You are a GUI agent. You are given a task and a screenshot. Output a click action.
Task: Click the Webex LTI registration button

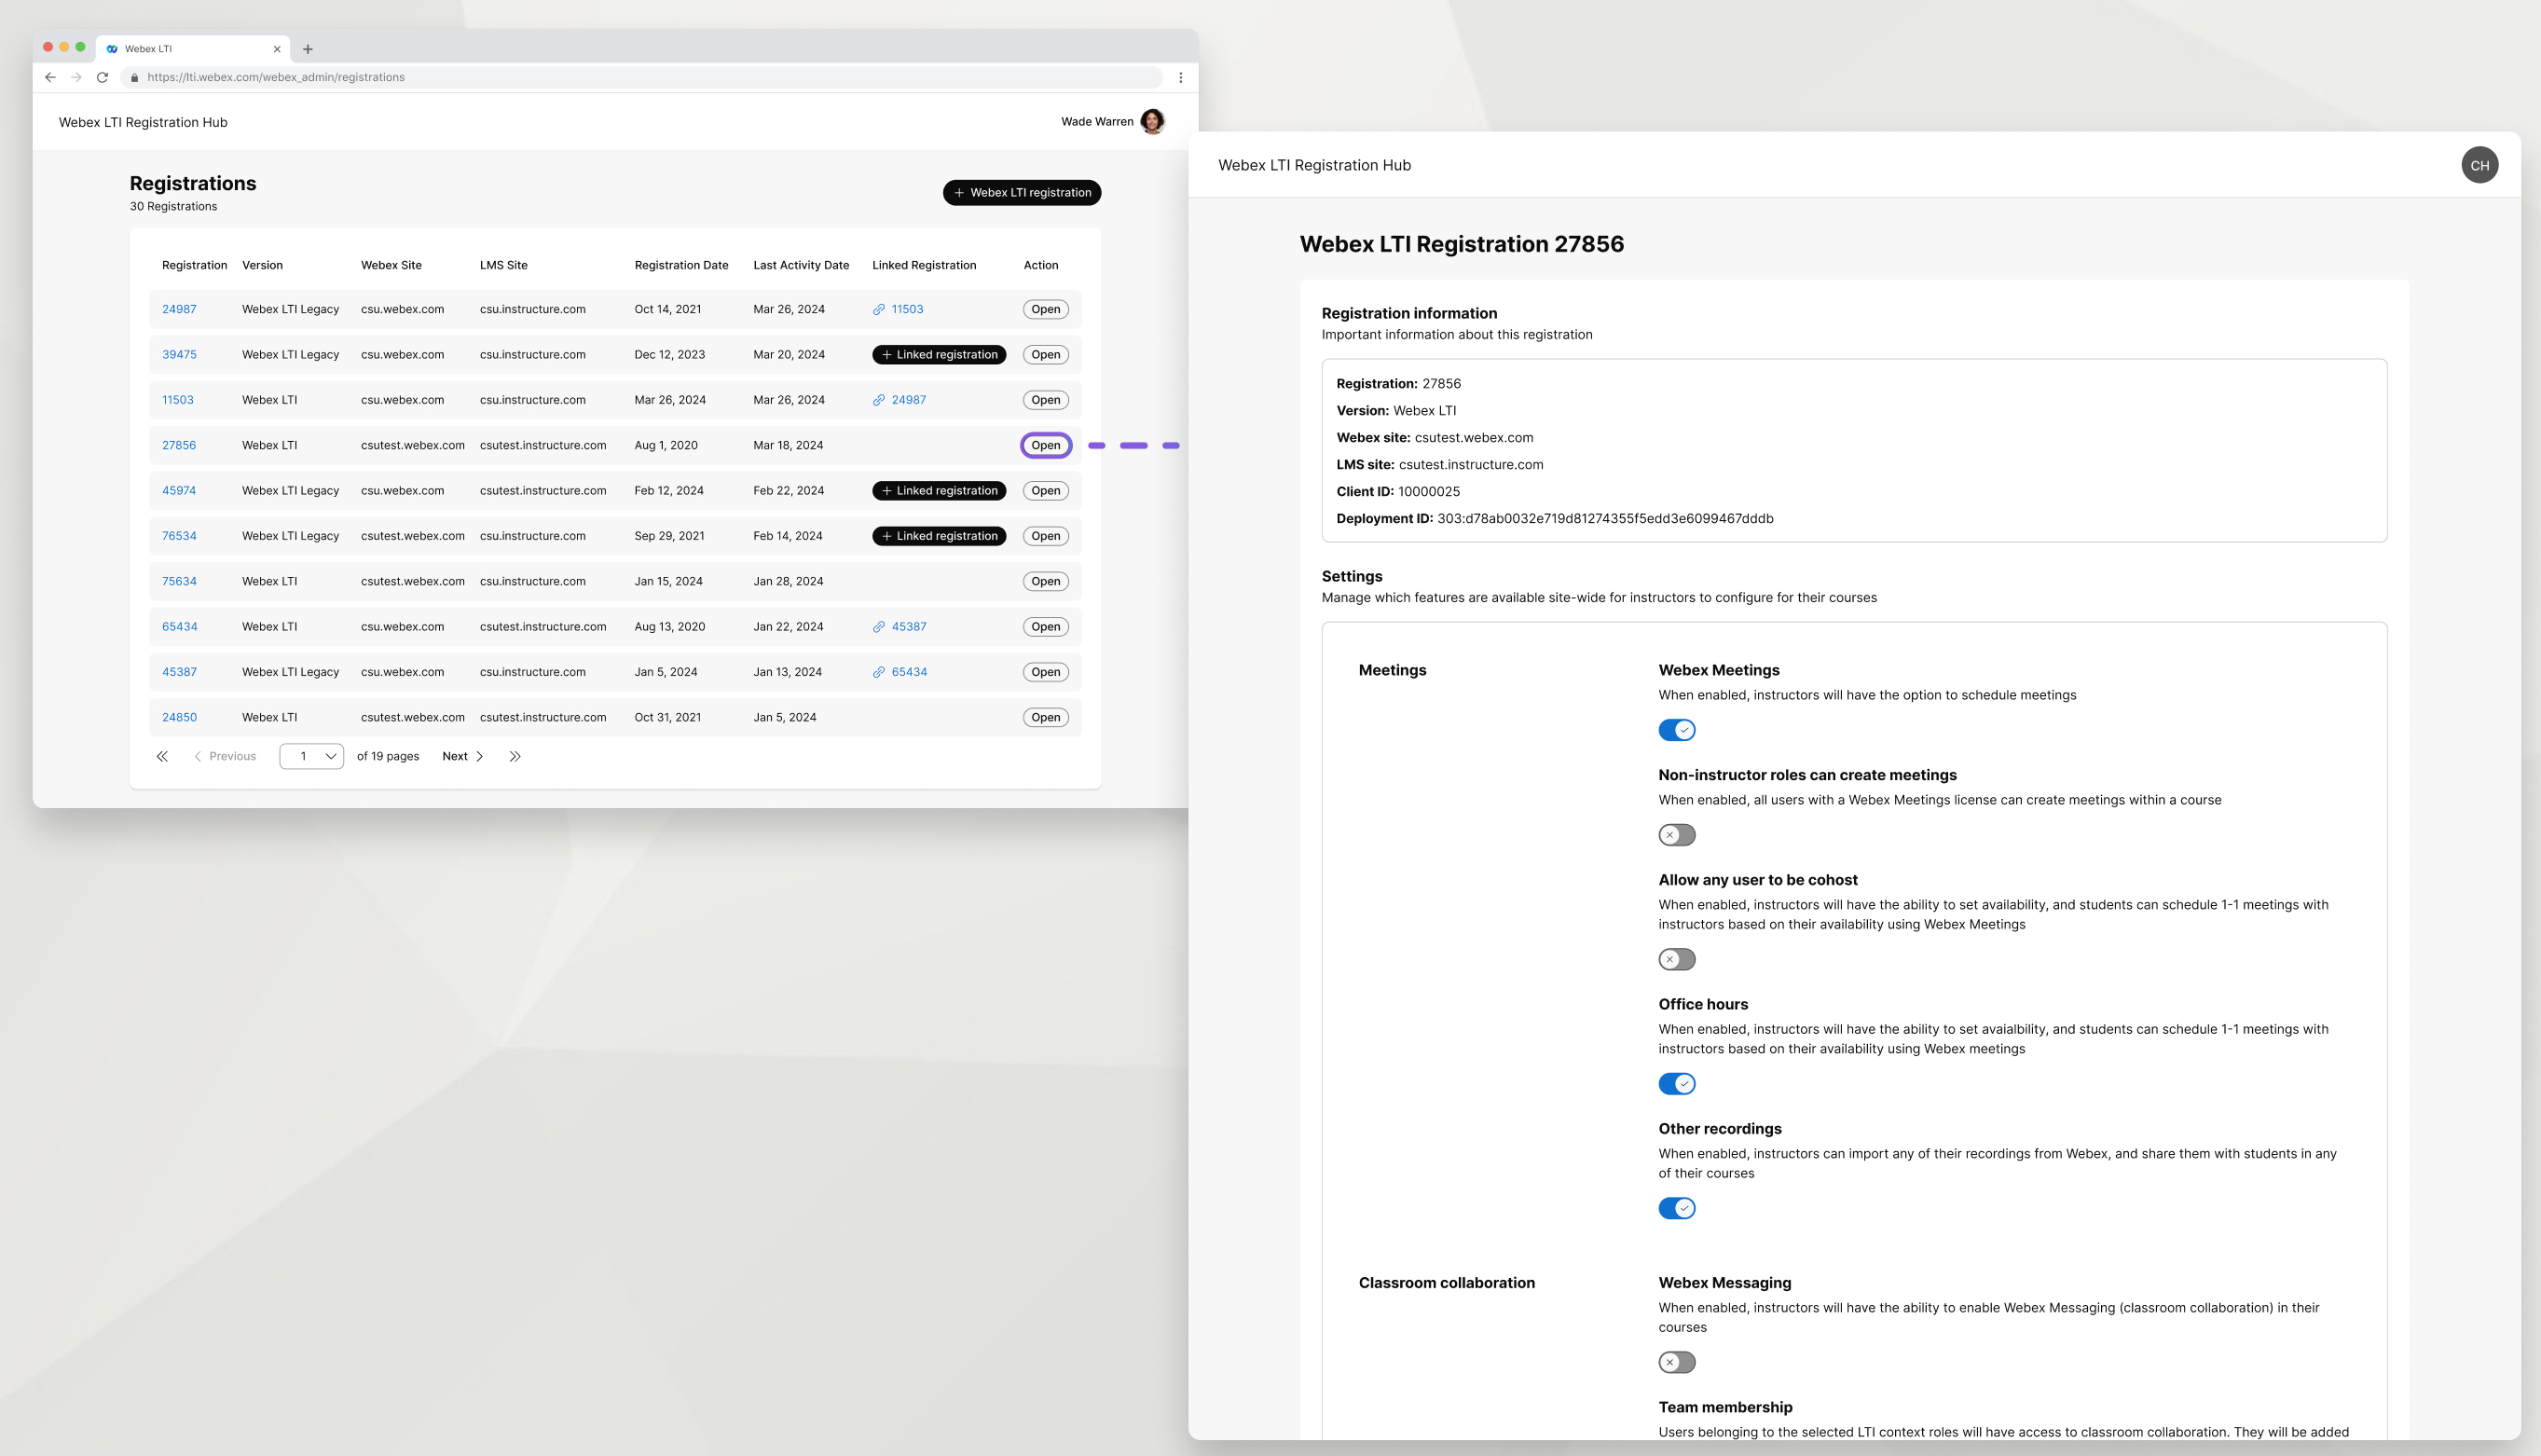click(1021, 192)
